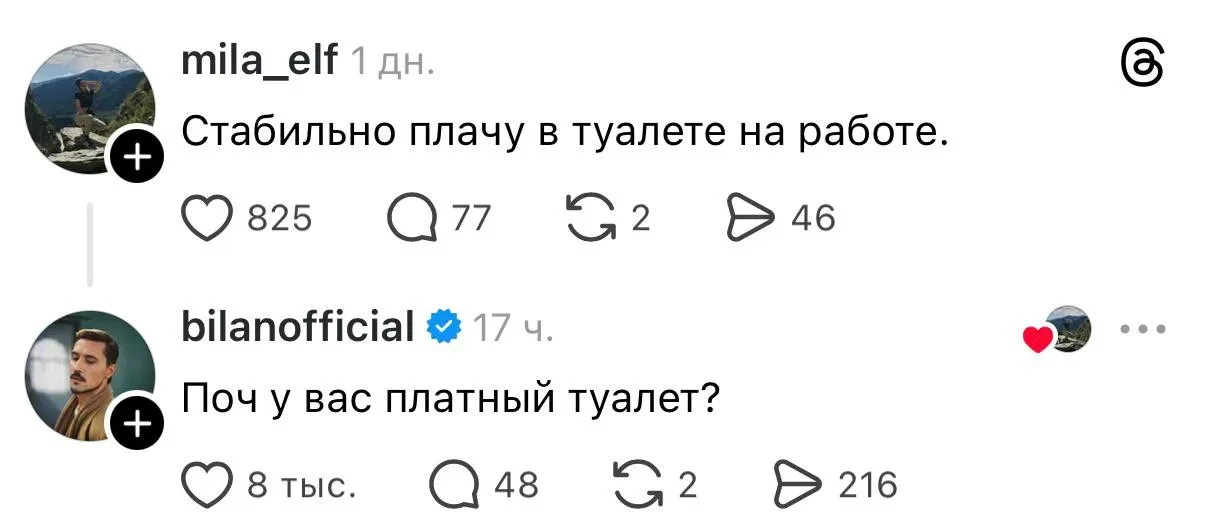The height and width of the screenshot is (532, 1206).
Task: Open the three-dot menu on bilanofficial's reply
Action: click(x=1142, y=329)
